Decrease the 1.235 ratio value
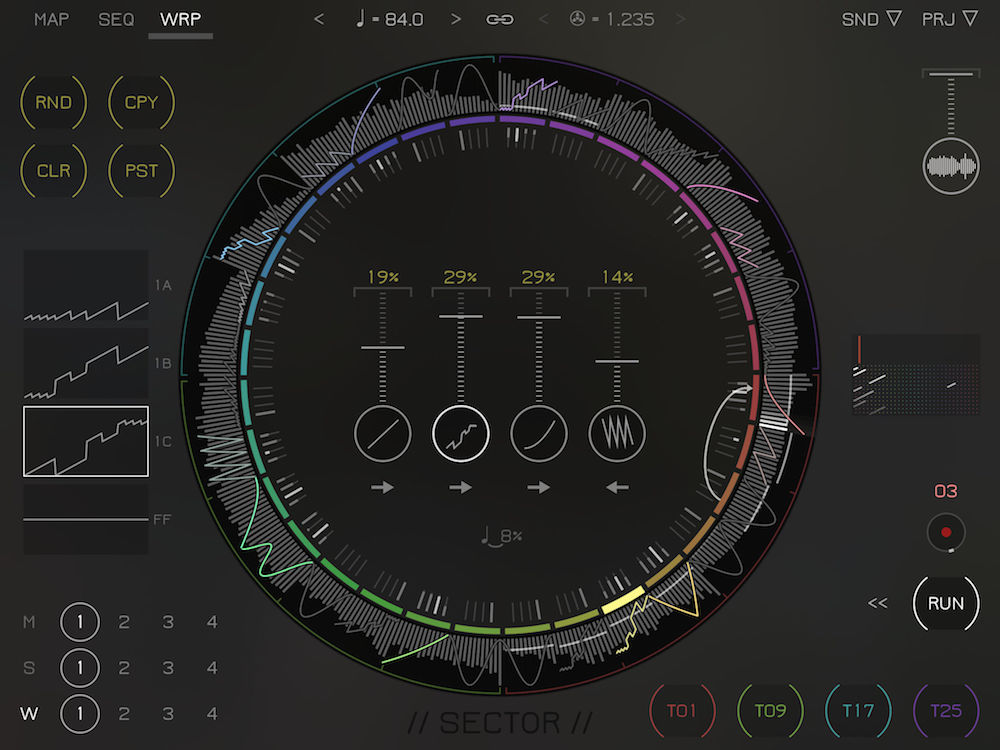Viewport: 1000px width, 750px height. coord(543,19)
